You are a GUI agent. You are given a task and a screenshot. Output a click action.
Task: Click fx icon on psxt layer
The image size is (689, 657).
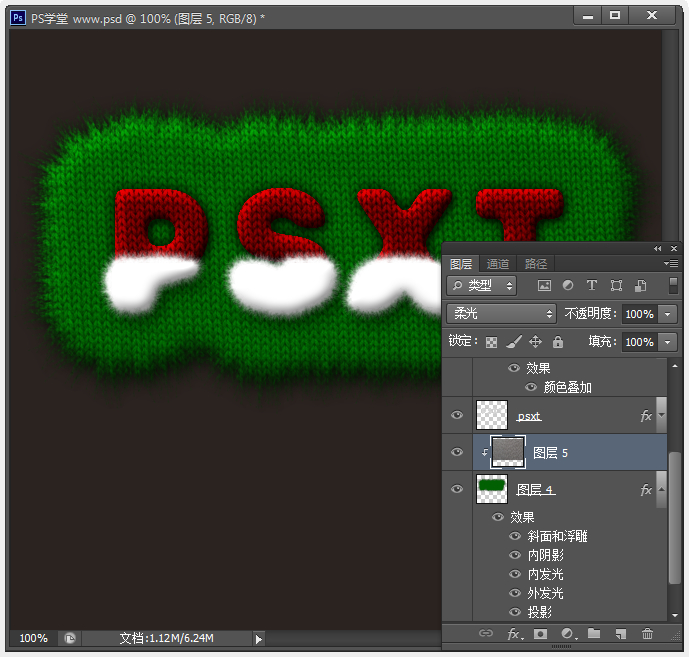click(x=645, y=416)
